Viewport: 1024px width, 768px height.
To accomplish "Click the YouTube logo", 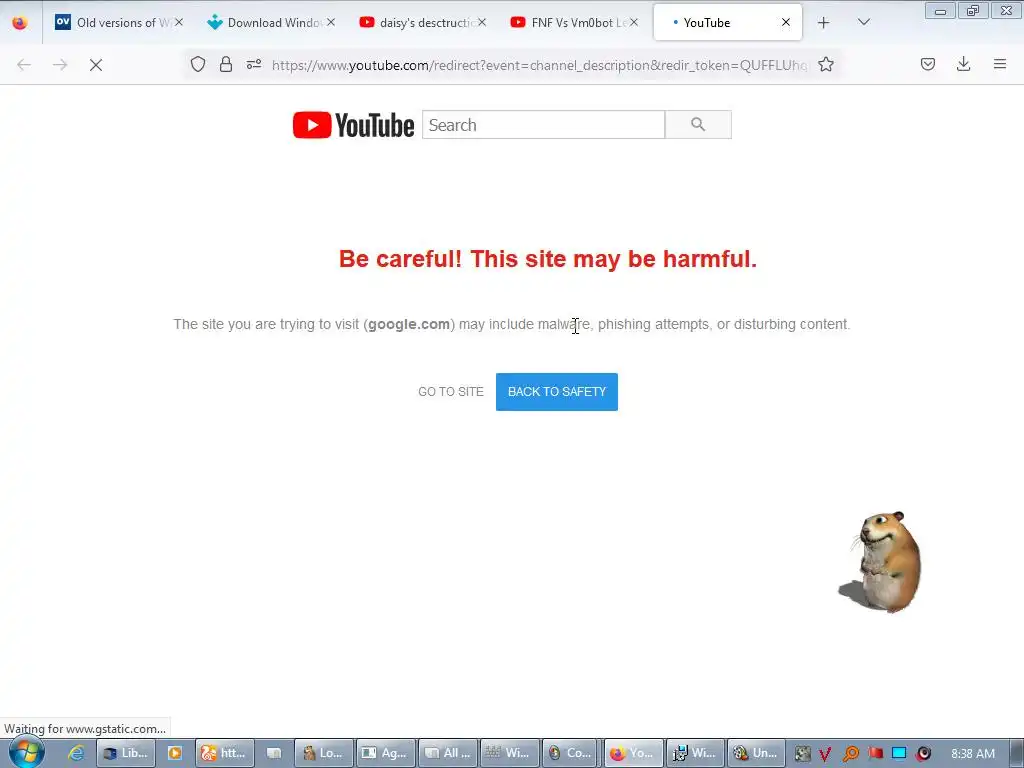I will pos(353,125).
